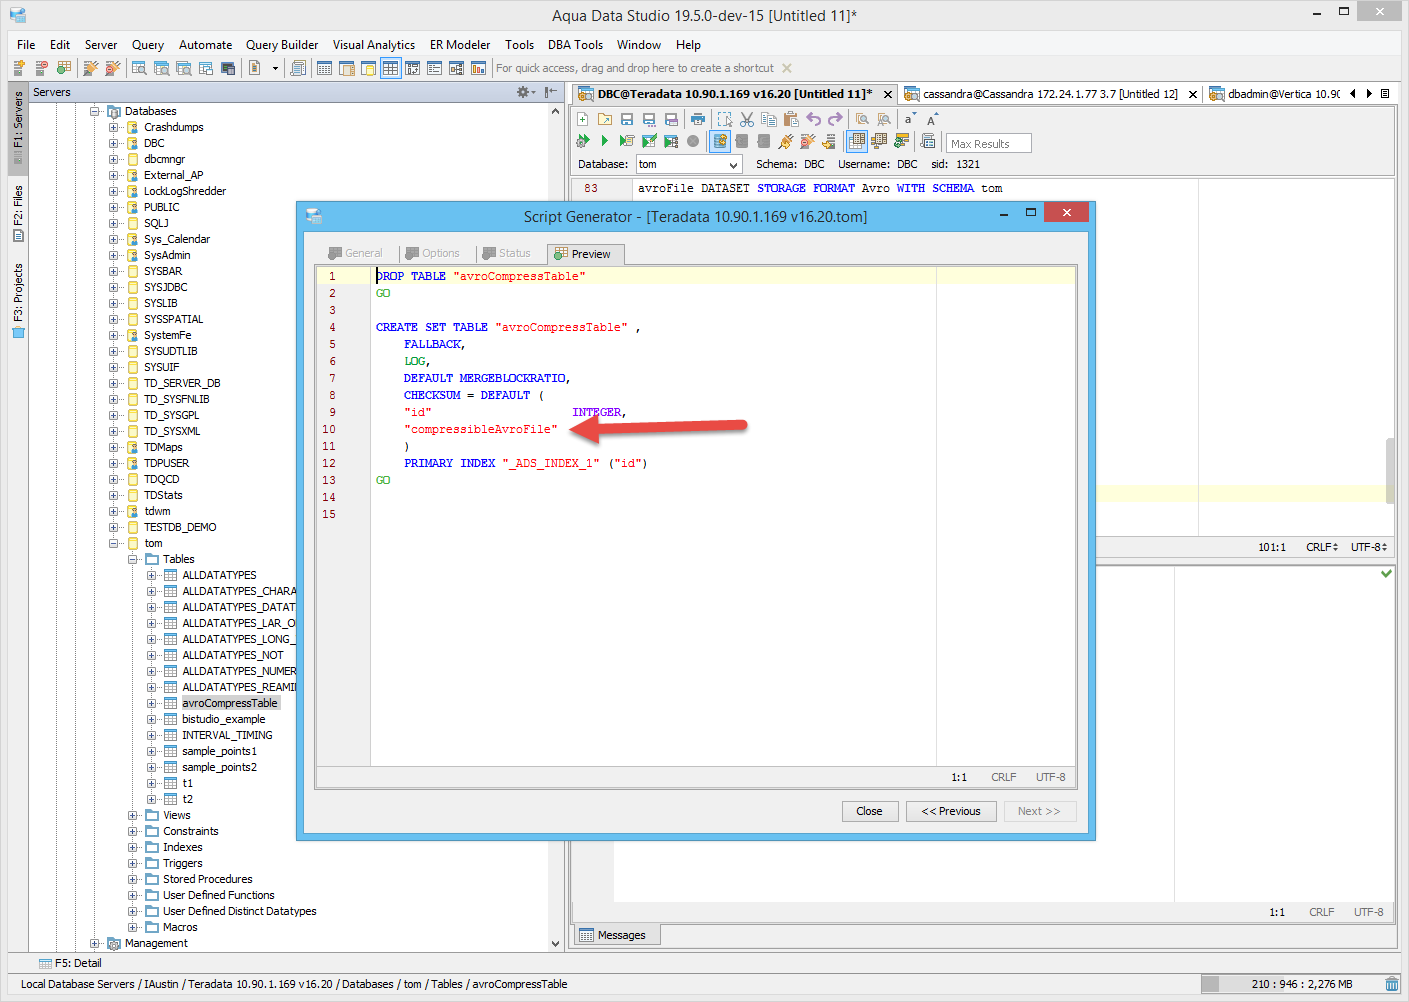Click the garbage collector trash icon in status bar
The height and width of the screenshot is (1002, 1409).
1392,984
